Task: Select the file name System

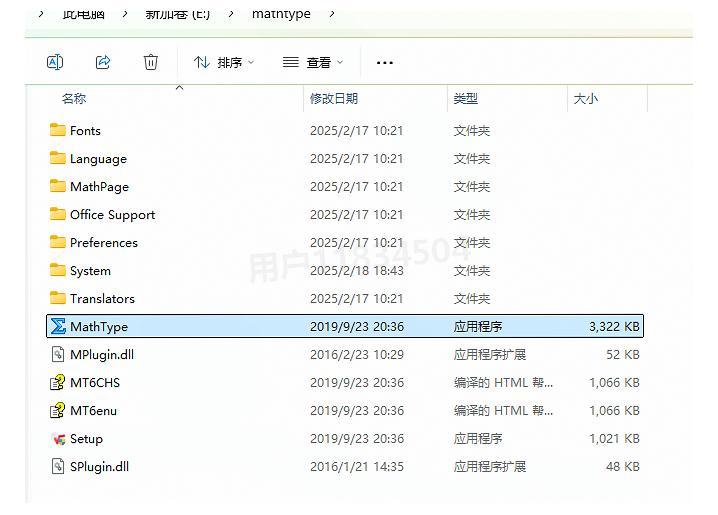Action: point(90,271)
